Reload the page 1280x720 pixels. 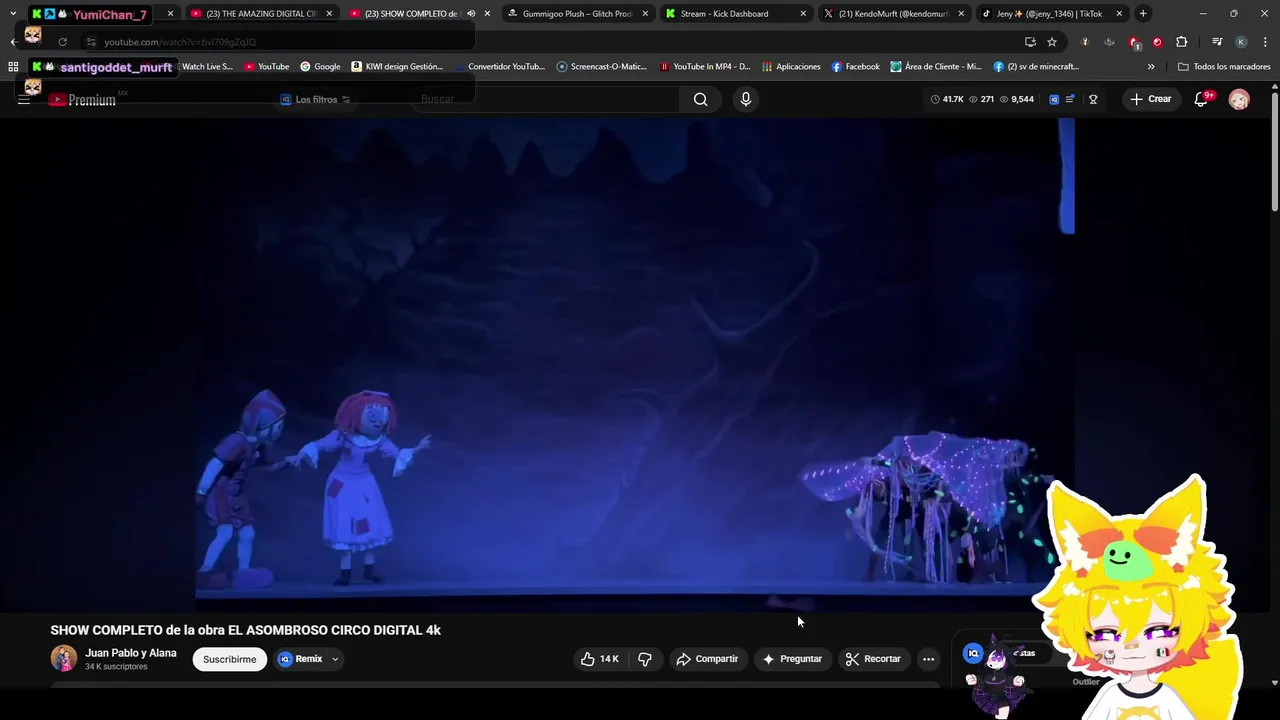coord(62,42)
